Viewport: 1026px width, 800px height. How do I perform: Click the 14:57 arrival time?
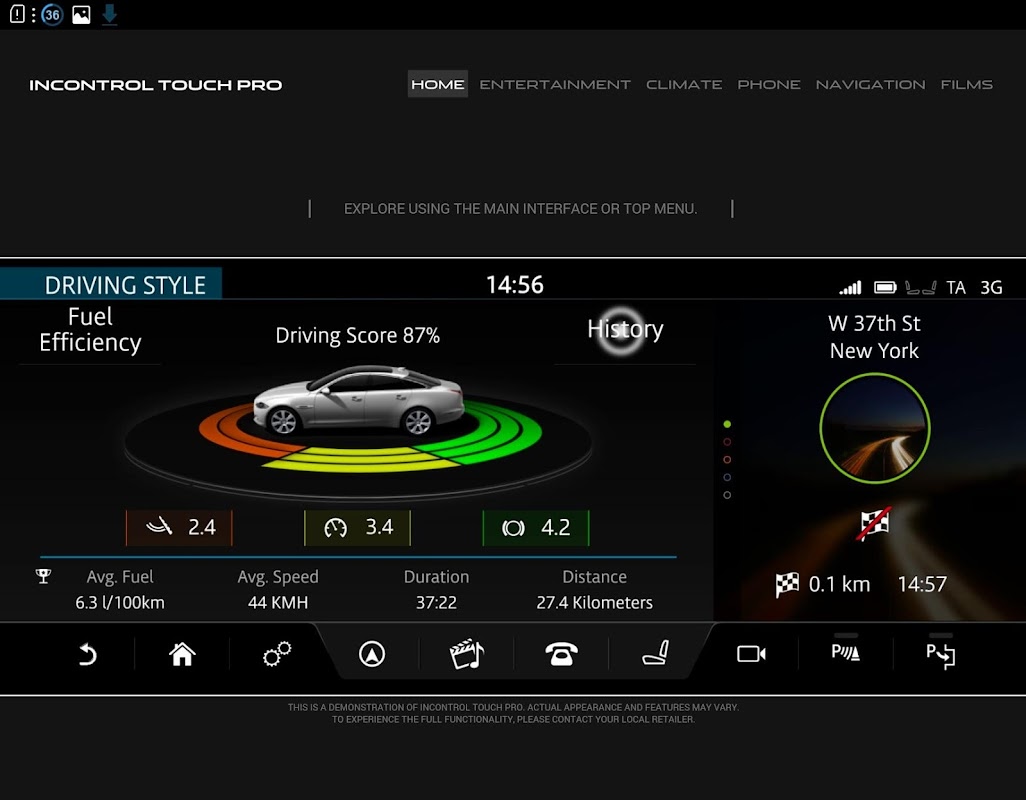click(922, 584)
